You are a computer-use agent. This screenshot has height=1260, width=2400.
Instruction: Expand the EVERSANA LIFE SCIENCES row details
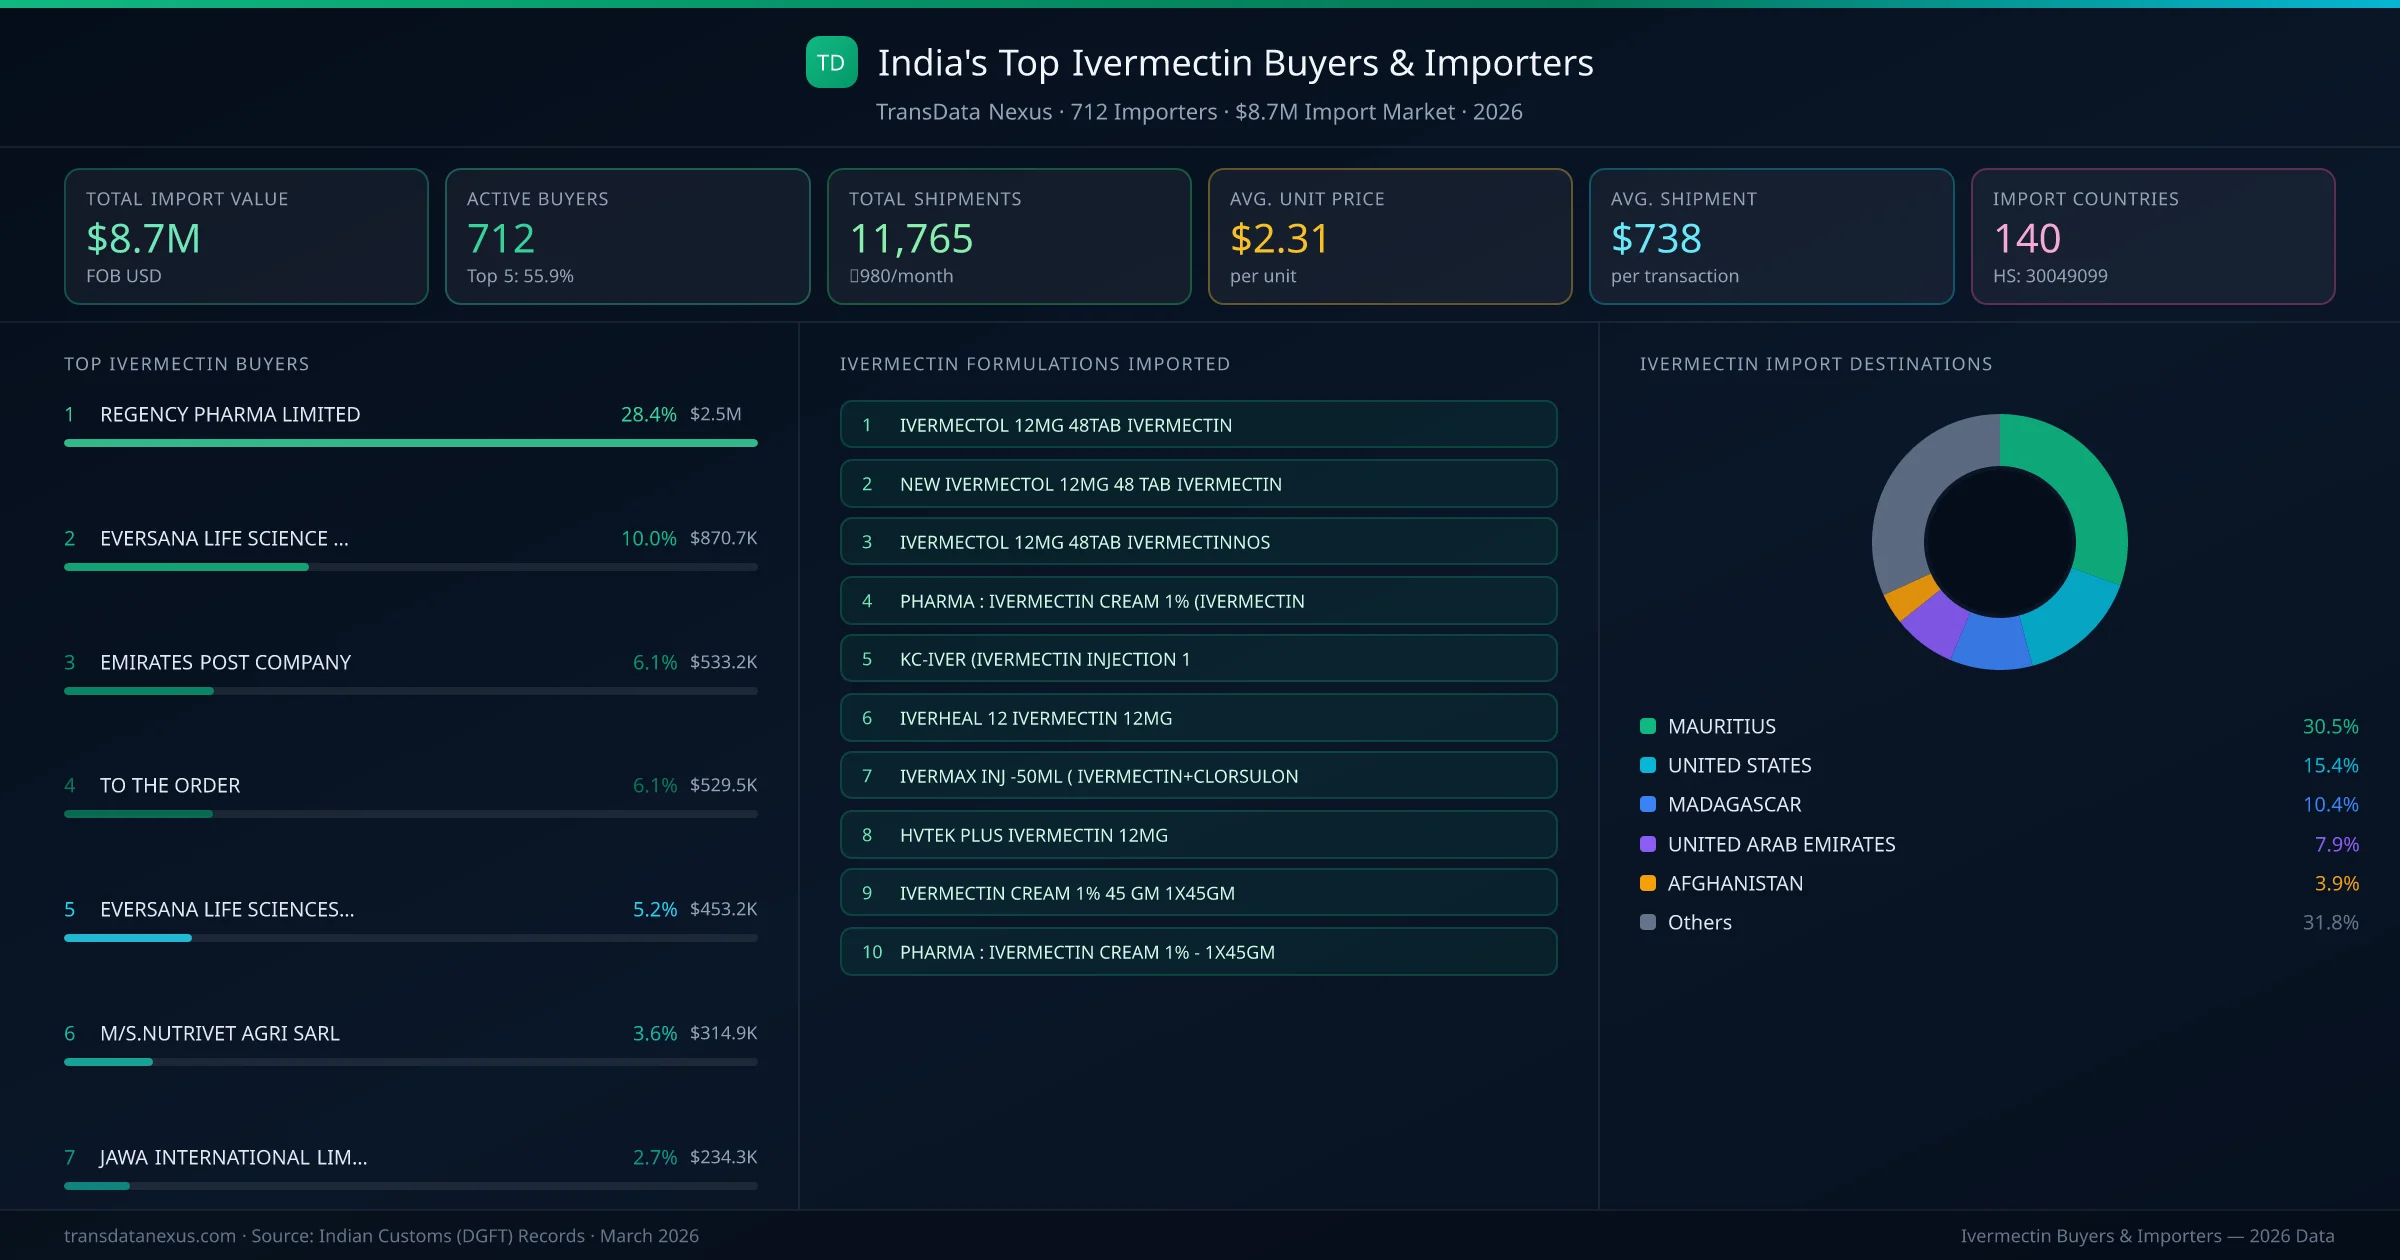pos(226,909)
